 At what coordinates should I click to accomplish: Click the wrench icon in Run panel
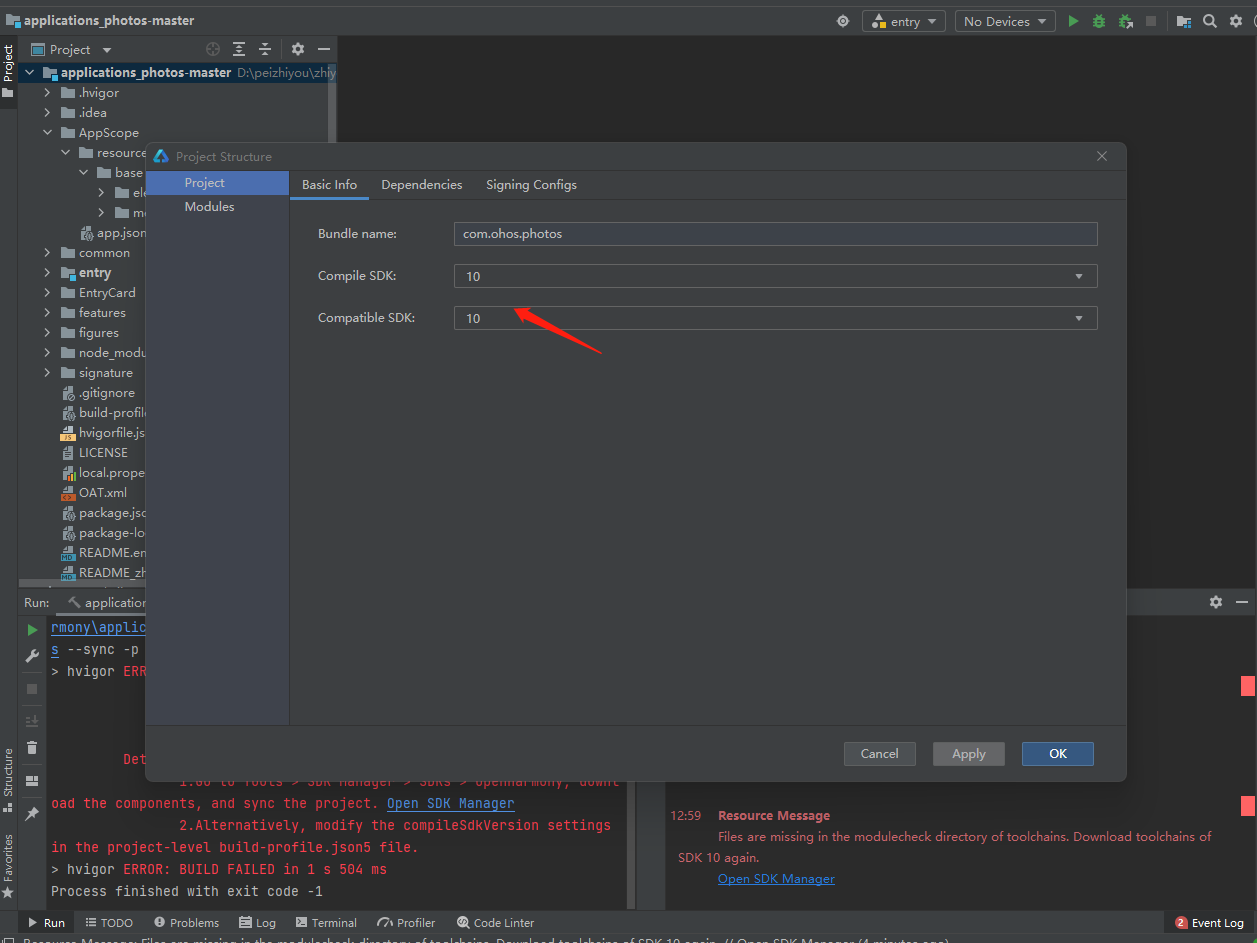pos(32,656)
